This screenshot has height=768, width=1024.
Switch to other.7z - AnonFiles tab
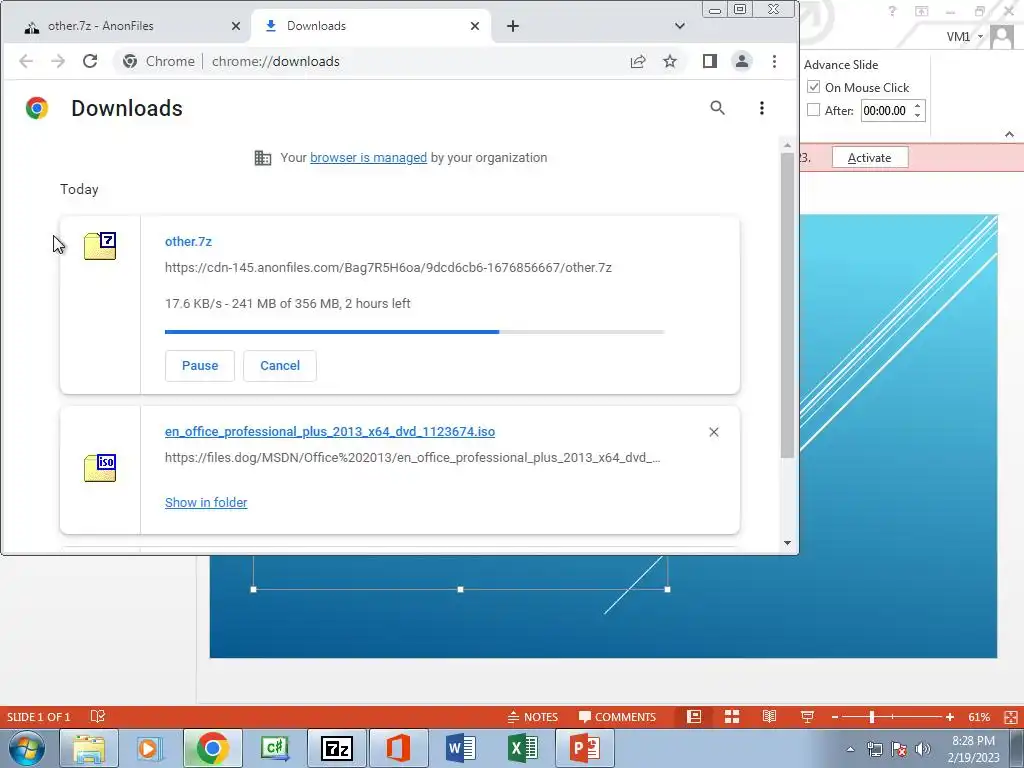click(x=125, y=26)
